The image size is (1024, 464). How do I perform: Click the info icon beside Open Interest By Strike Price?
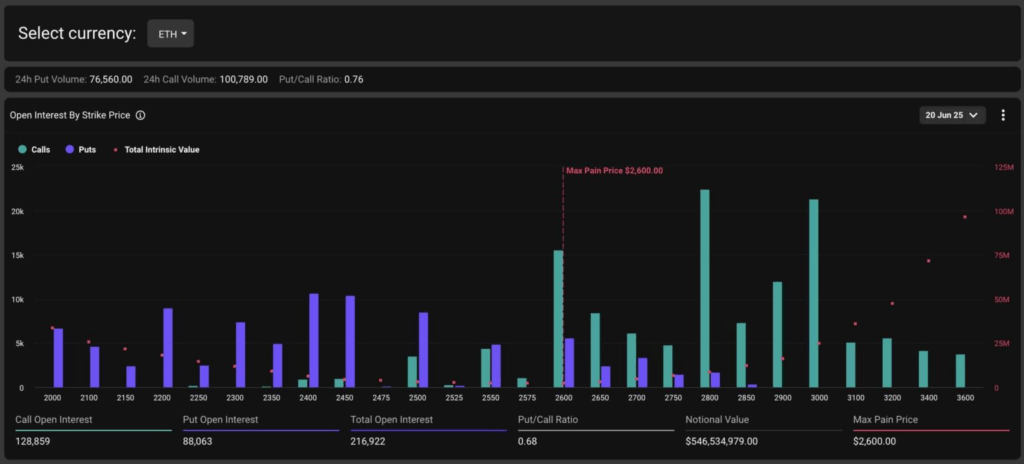click(141, 116)
